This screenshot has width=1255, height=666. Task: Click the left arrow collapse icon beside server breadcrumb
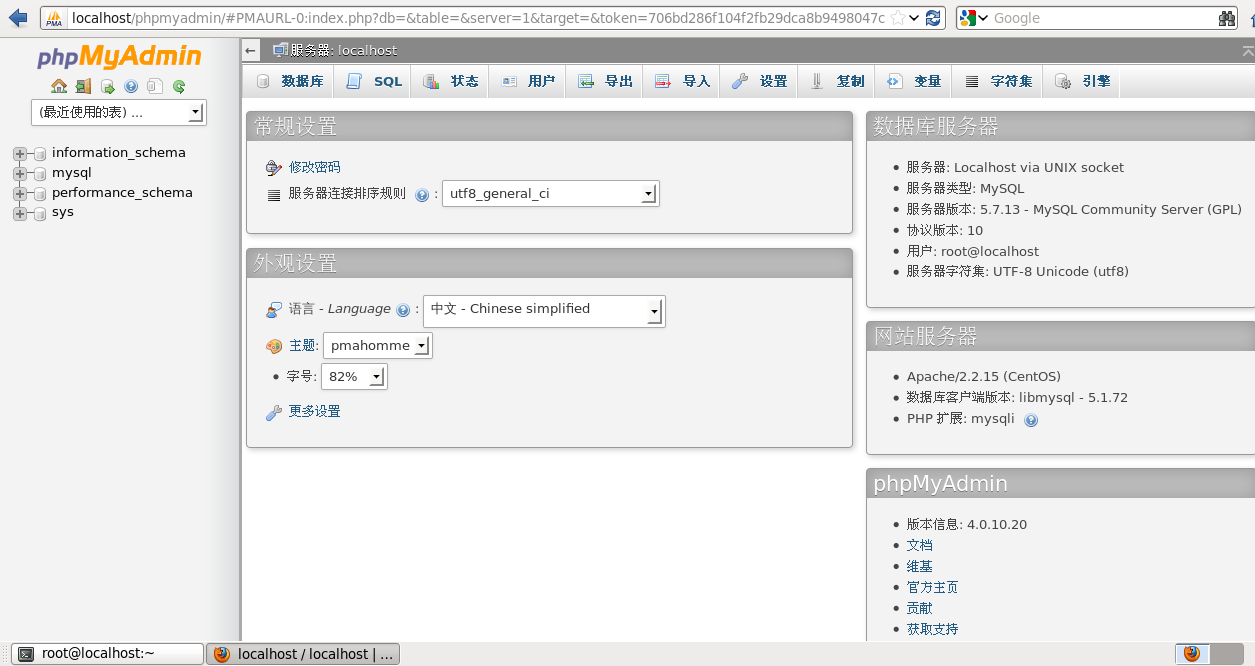[x=252, y=50]
